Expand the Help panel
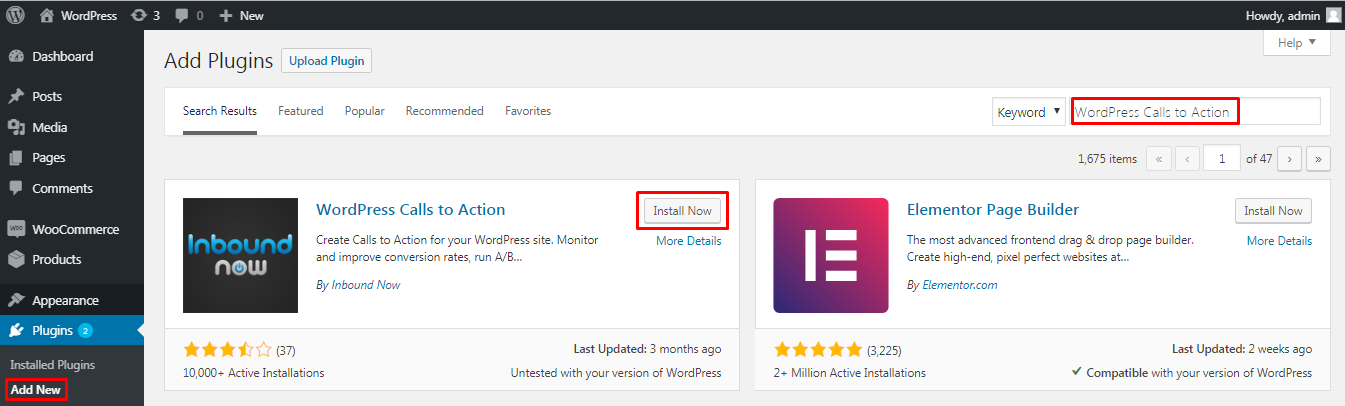Image resolution: width=1345 pixels, height=406 pixels. coord(1297,42)
